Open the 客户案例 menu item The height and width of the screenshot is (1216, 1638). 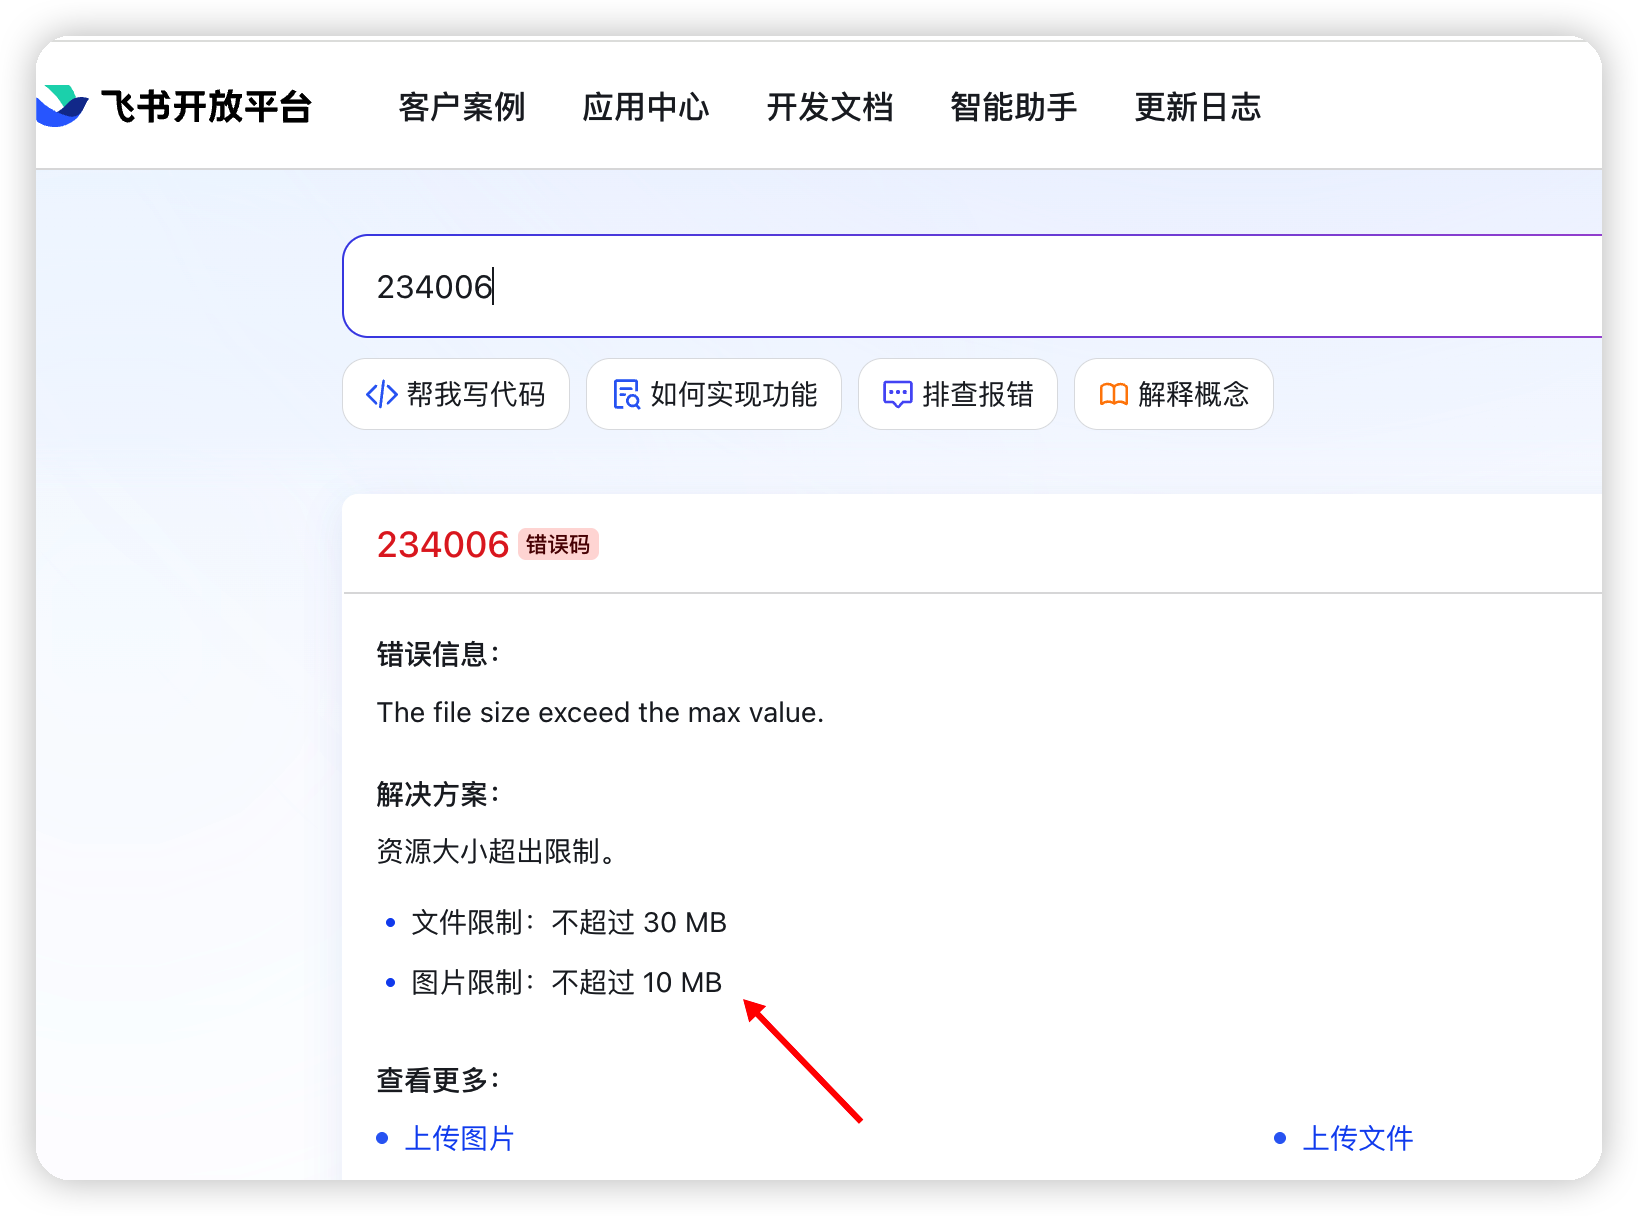[461, 107]
